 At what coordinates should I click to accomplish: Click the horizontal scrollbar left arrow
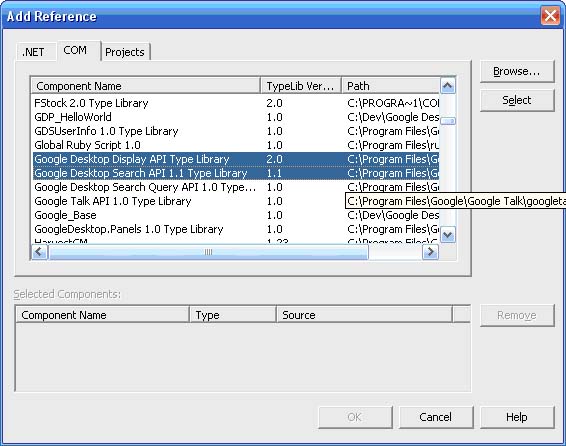coord(39,252)
